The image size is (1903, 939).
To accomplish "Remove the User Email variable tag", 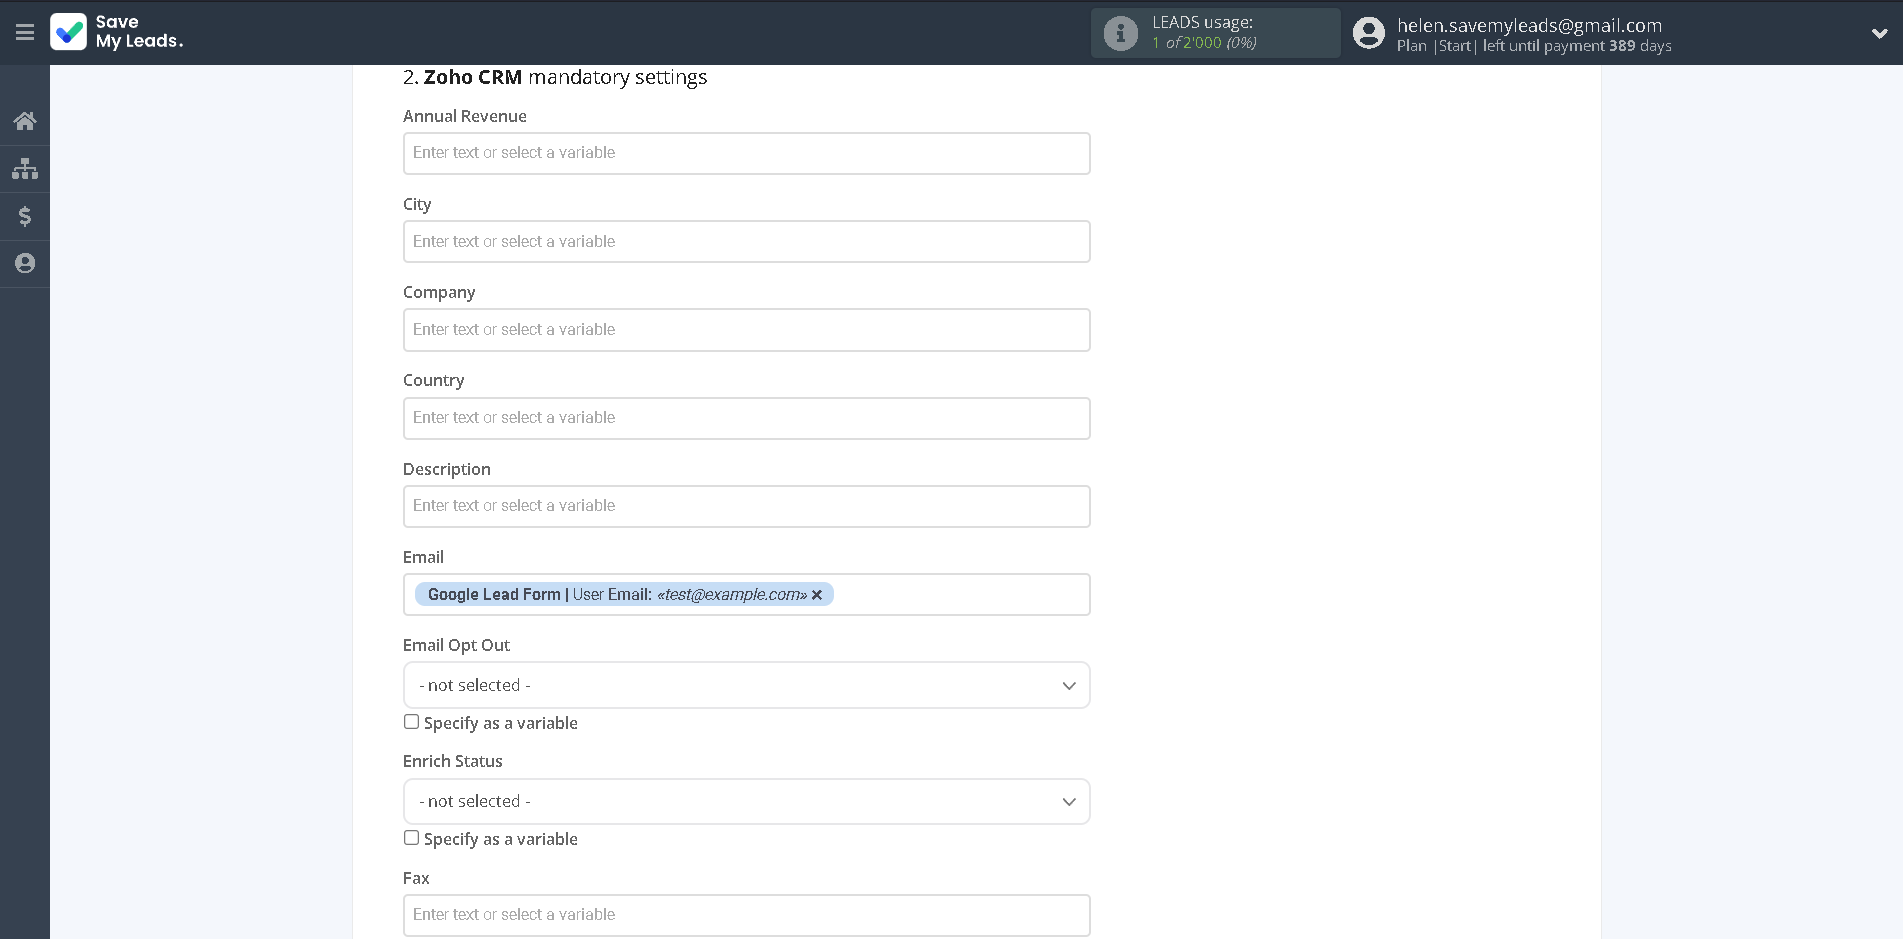I will (817, 595).
